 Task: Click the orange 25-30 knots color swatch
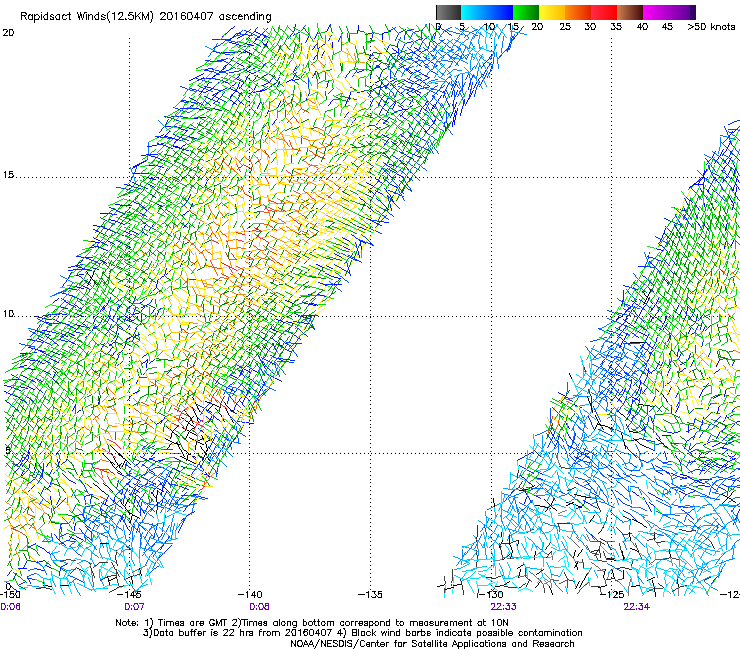578,12
